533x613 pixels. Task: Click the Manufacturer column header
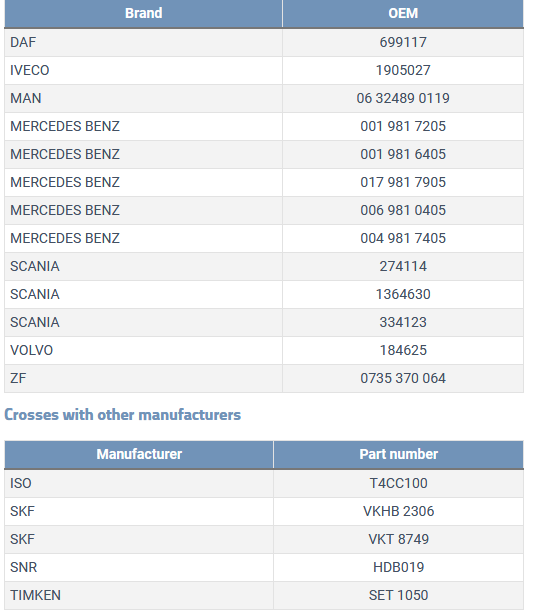139,454
